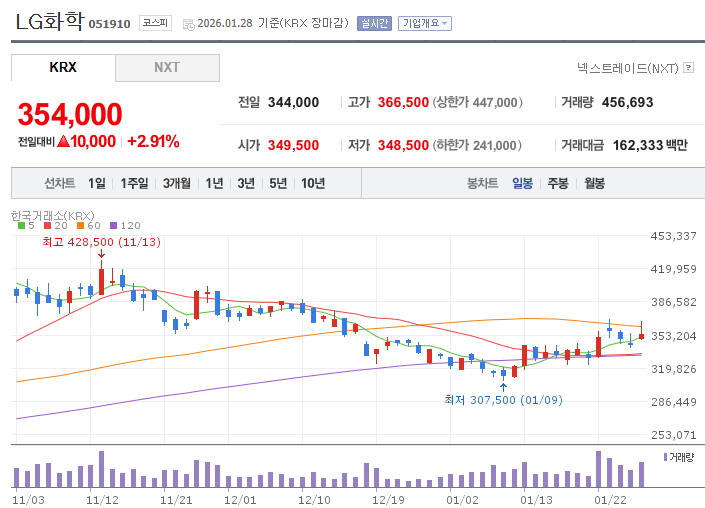The width and height of the screenshot is (705, 508).
Task: Click the 거래대금 value 162,333 백만
Action: [x=650, y=145]
